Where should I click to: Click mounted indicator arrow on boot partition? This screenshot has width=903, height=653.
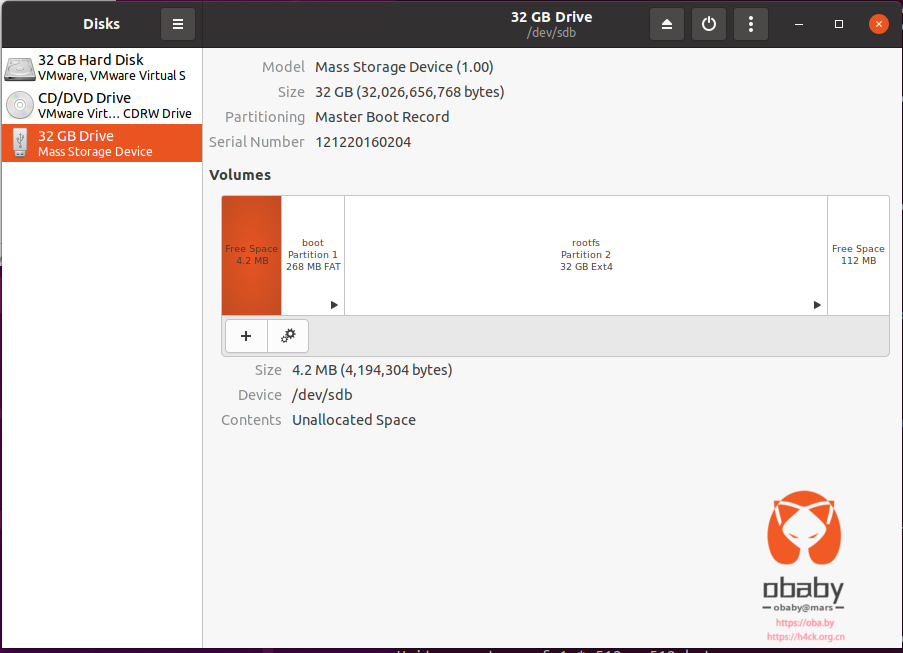point(334,305)
